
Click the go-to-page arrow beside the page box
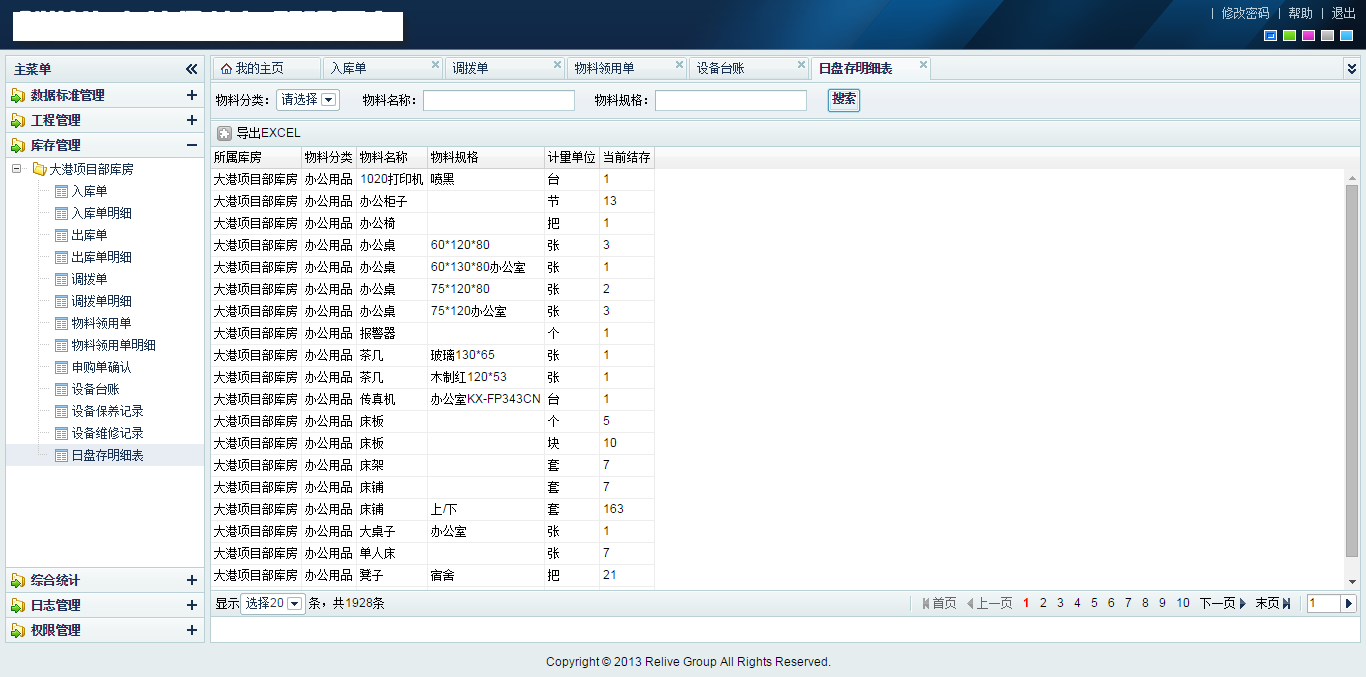(x=1348, y=603)
